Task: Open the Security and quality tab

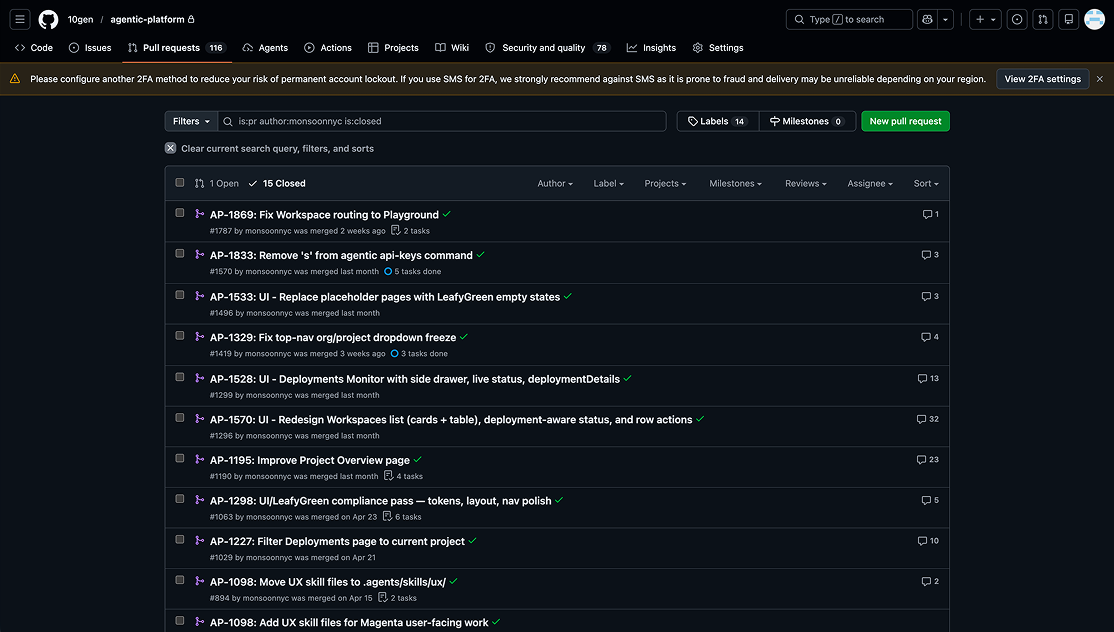Action: 547,48
